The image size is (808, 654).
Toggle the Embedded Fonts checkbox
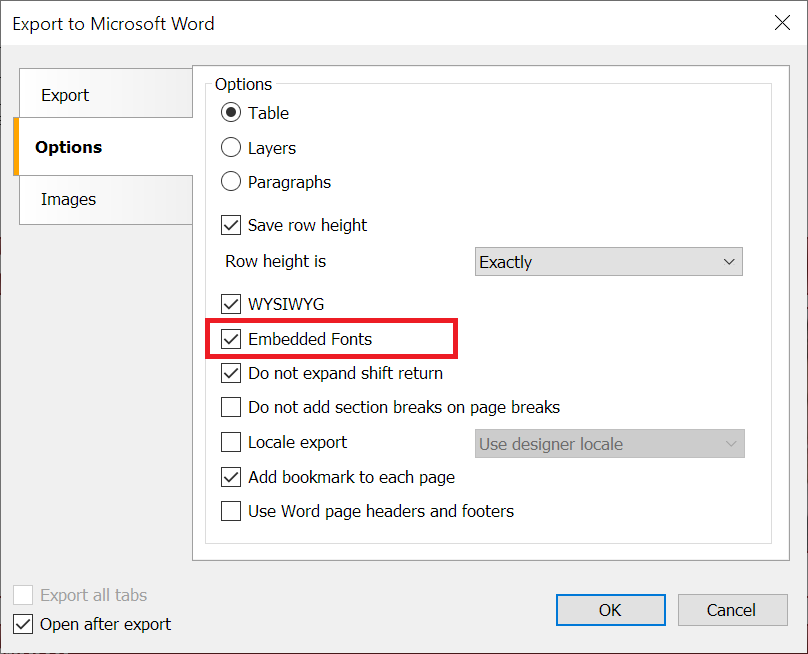(x=231, y=339)
